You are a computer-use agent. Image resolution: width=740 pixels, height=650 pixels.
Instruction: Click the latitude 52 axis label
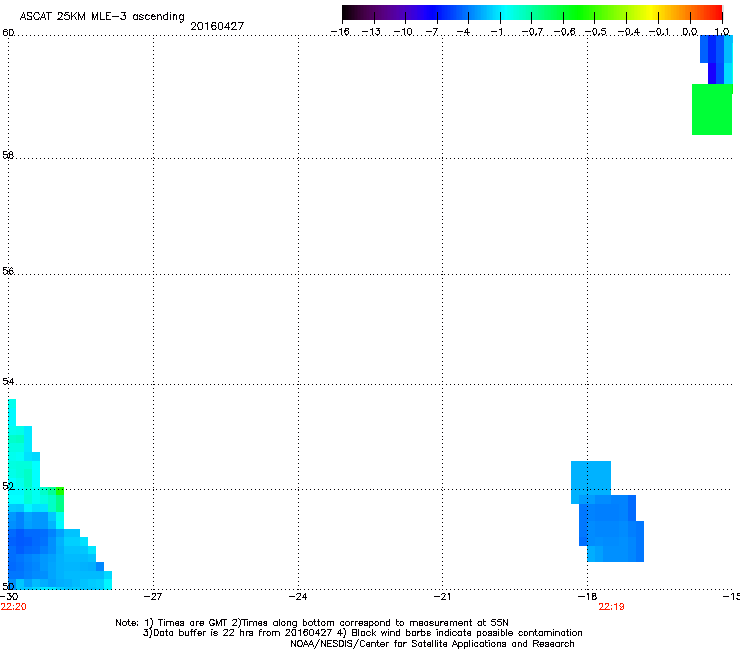(x=8, y=486)
